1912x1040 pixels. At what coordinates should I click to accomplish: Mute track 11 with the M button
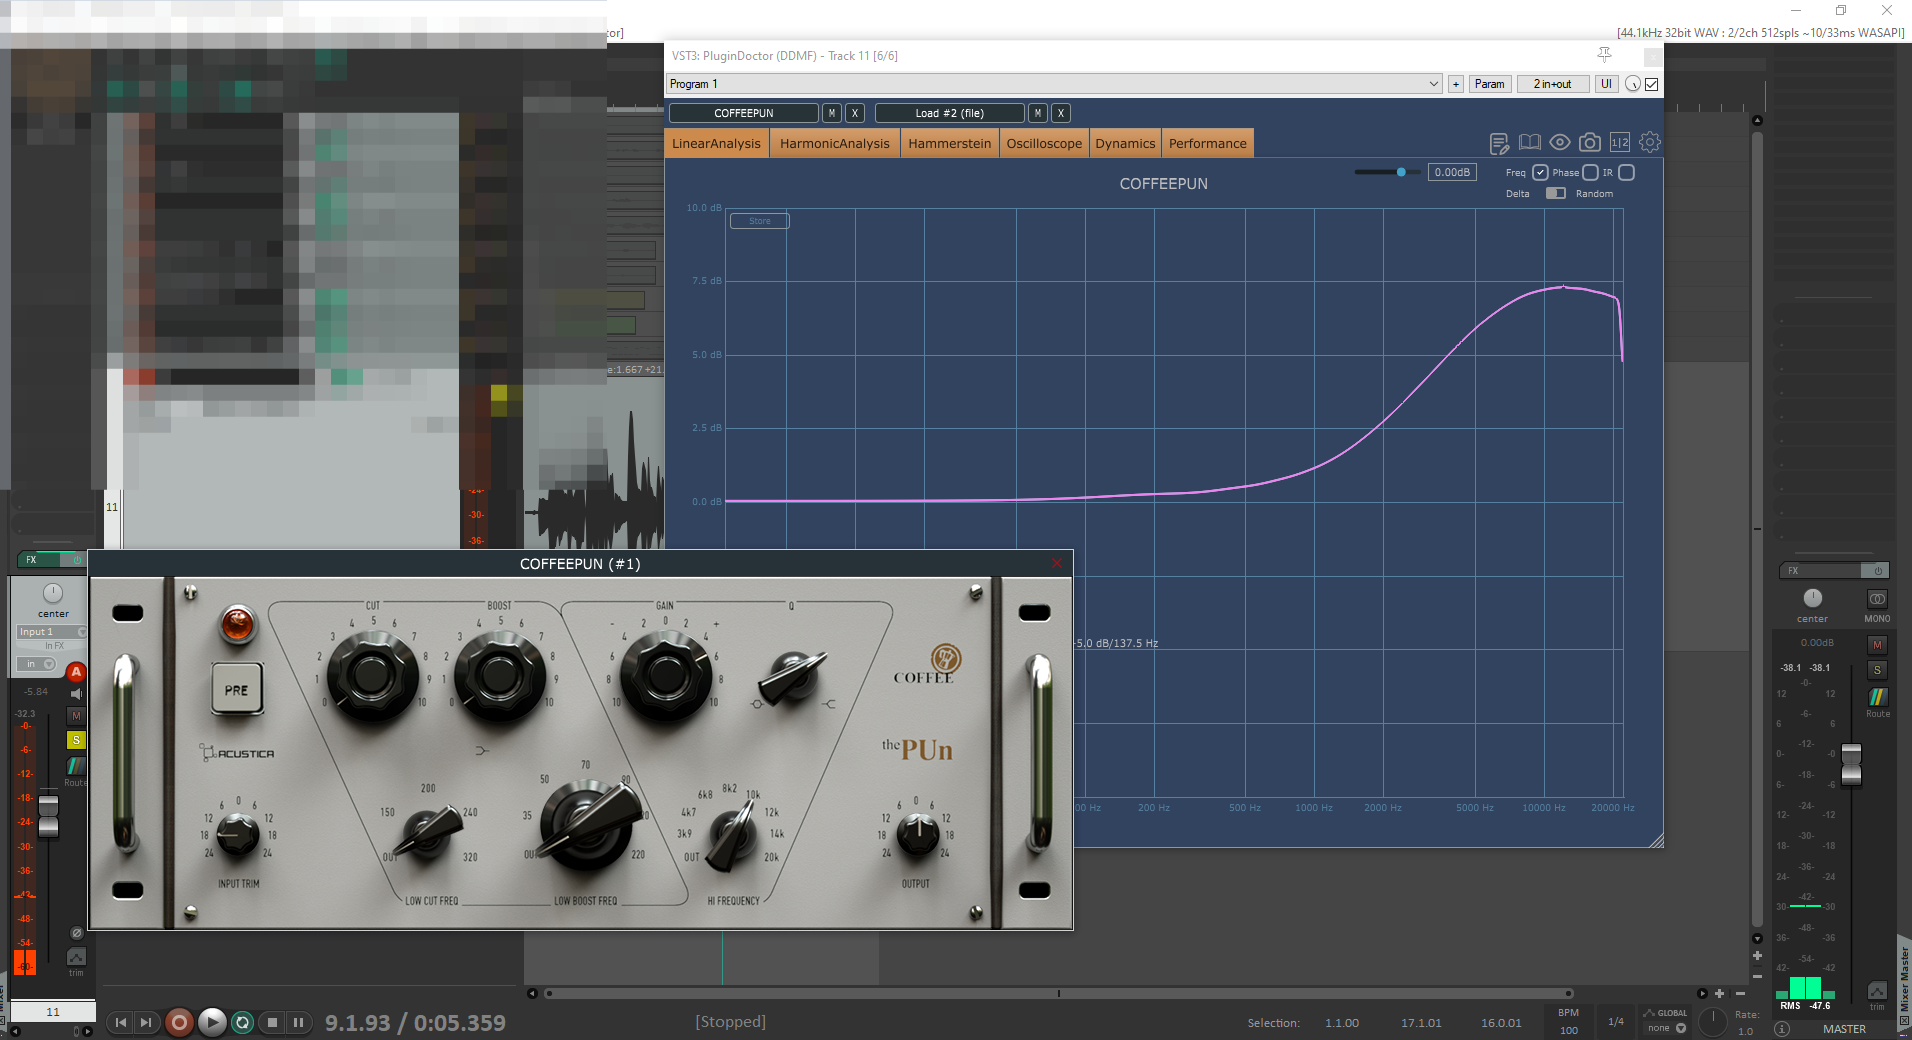(76, 716)
